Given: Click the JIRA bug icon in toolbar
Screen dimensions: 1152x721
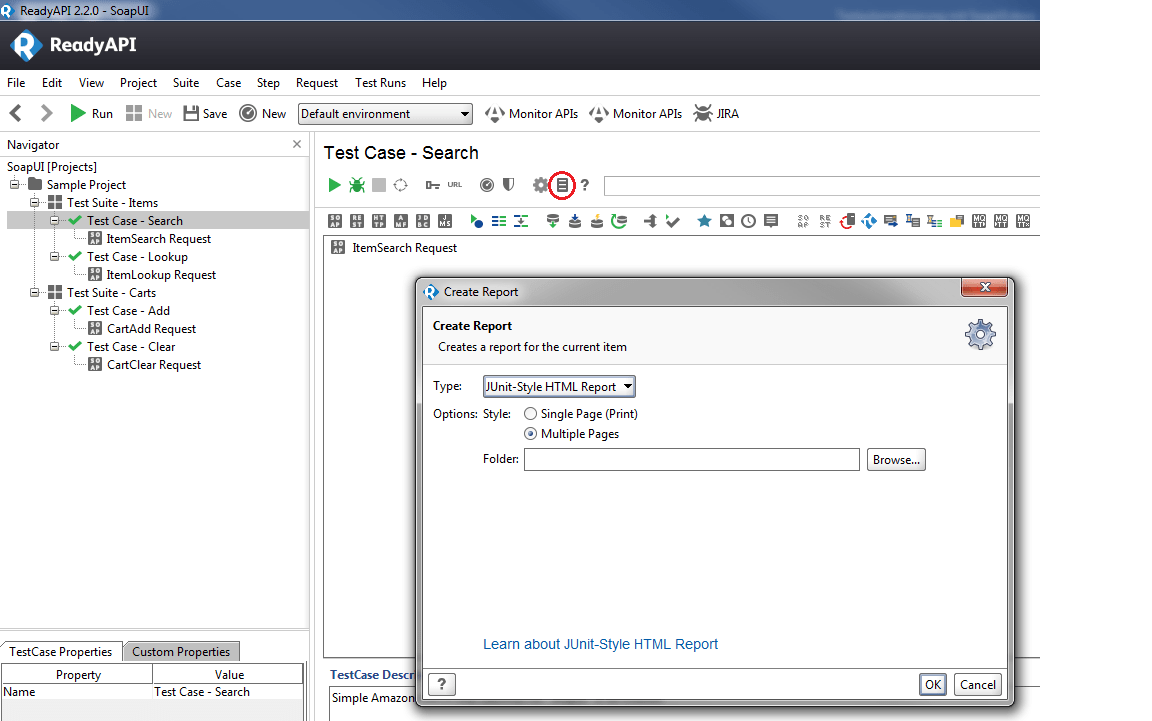Looking at the screenshot, I should click(704, 114).
